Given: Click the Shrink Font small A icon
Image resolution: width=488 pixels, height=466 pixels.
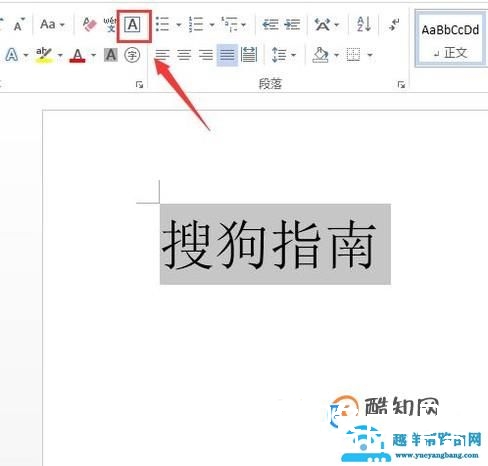Looking at the screenshot, I should pyautogui.click(x=19, y=24).
